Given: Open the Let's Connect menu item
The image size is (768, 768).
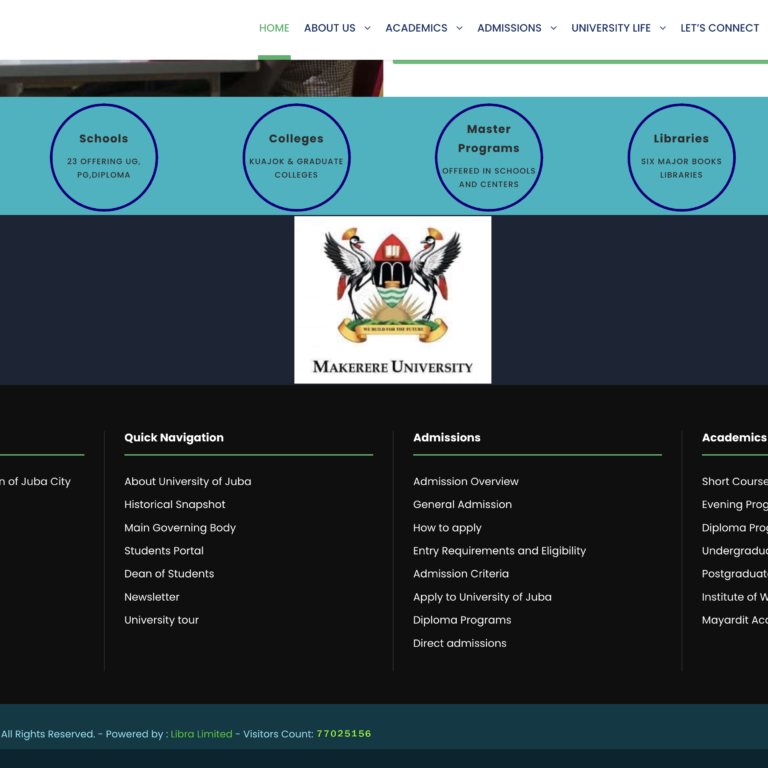Looking at the screenshot, I should (719, 28).
